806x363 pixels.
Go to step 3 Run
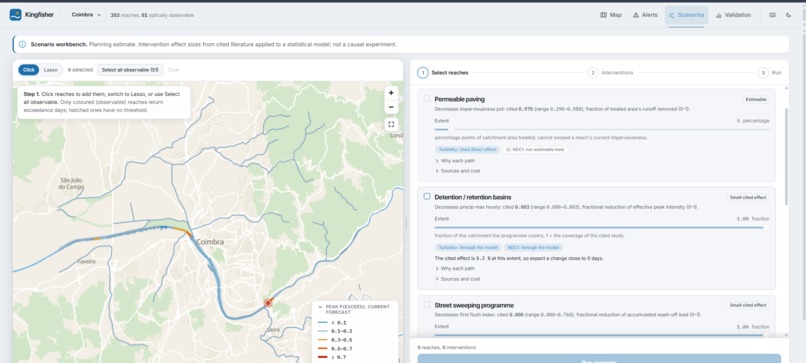tap(770, 73)
